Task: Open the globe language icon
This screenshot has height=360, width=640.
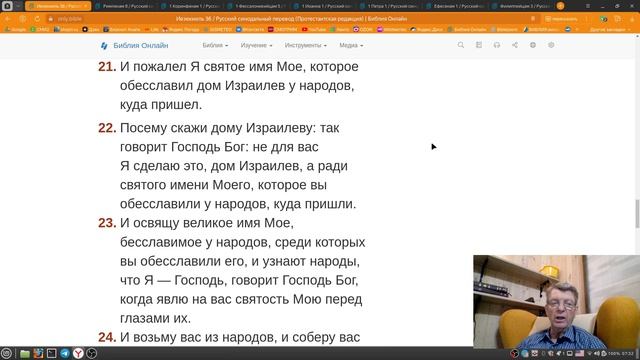Action: point(533,45)
